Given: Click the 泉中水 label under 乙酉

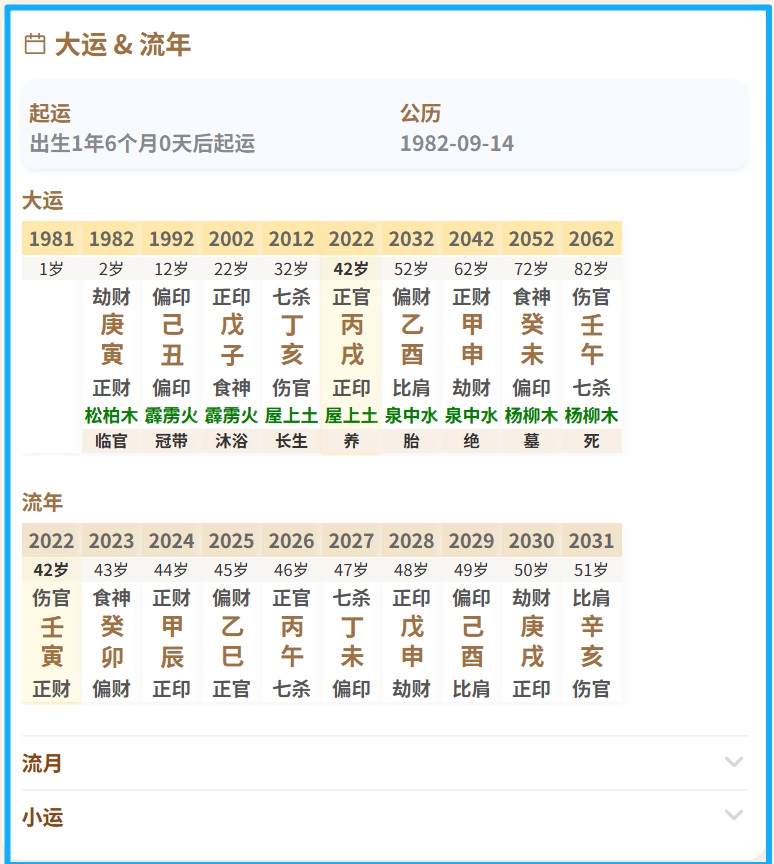Looking at the screenshot, I should [411, 415].
